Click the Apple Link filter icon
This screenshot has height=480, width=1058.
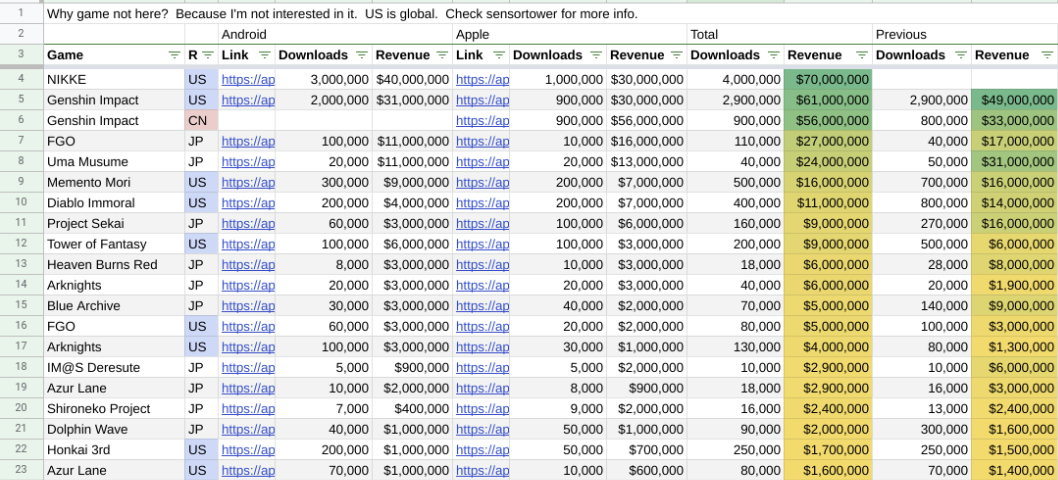[498, 55]
